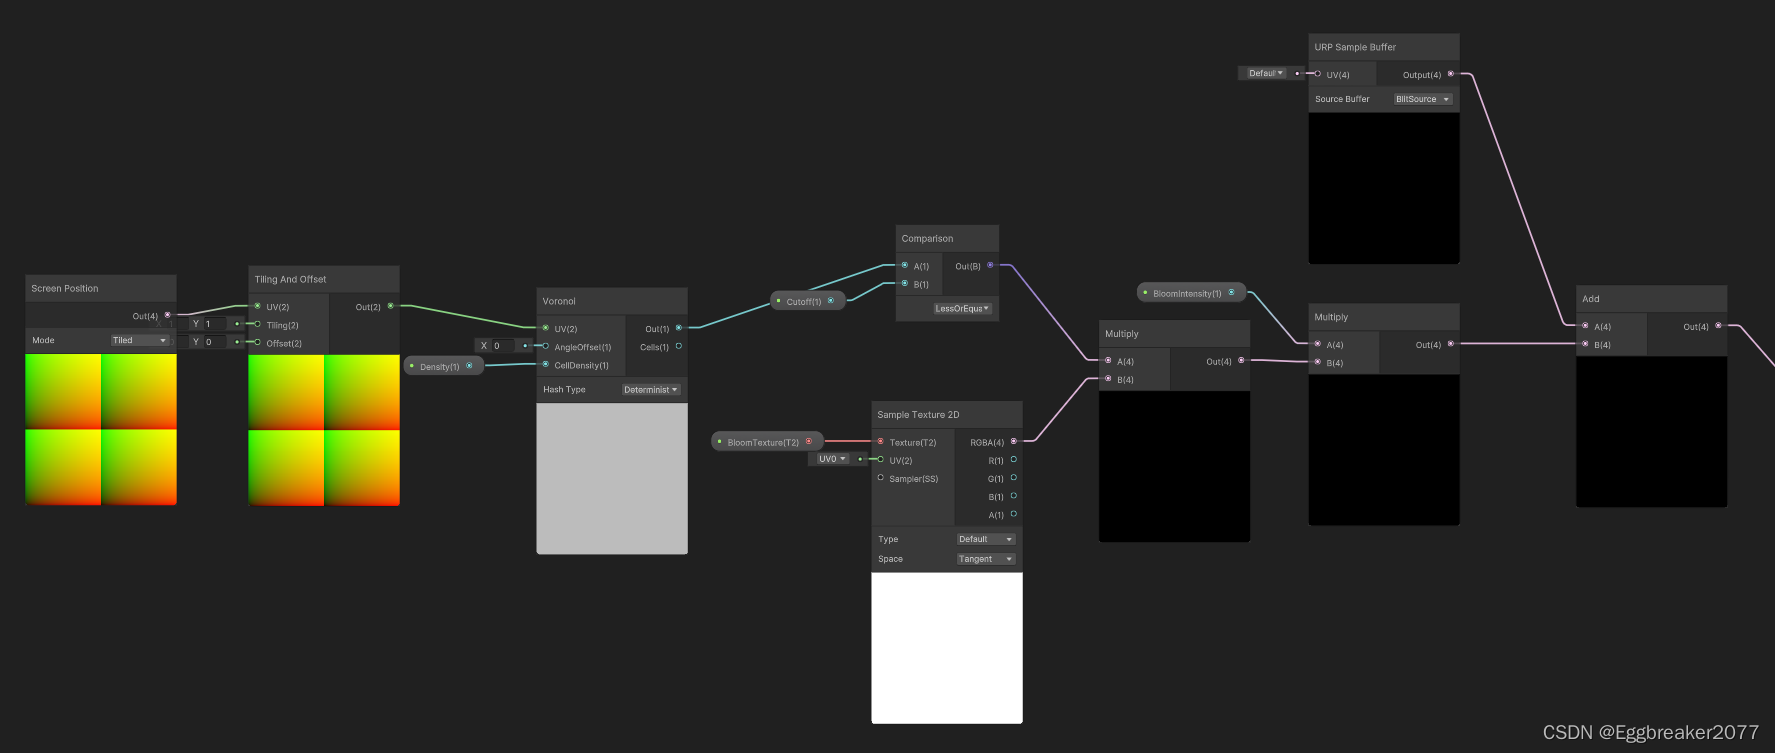Click AngleOffset X value field

(505, 346)
